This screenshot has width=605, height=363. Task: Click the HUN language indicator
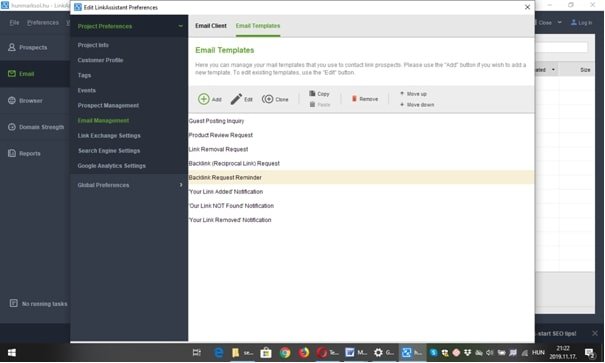point(538,353)
